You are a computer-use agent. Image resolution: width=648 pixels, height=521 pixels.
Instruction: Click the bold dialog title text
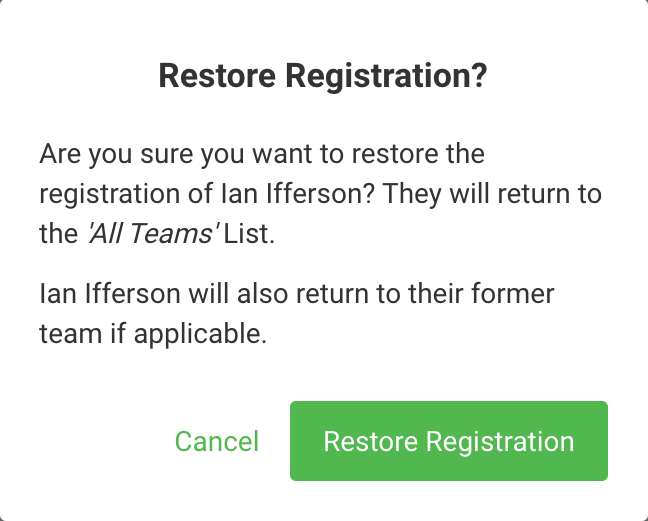pyautogui.click(x=323, y=77)
